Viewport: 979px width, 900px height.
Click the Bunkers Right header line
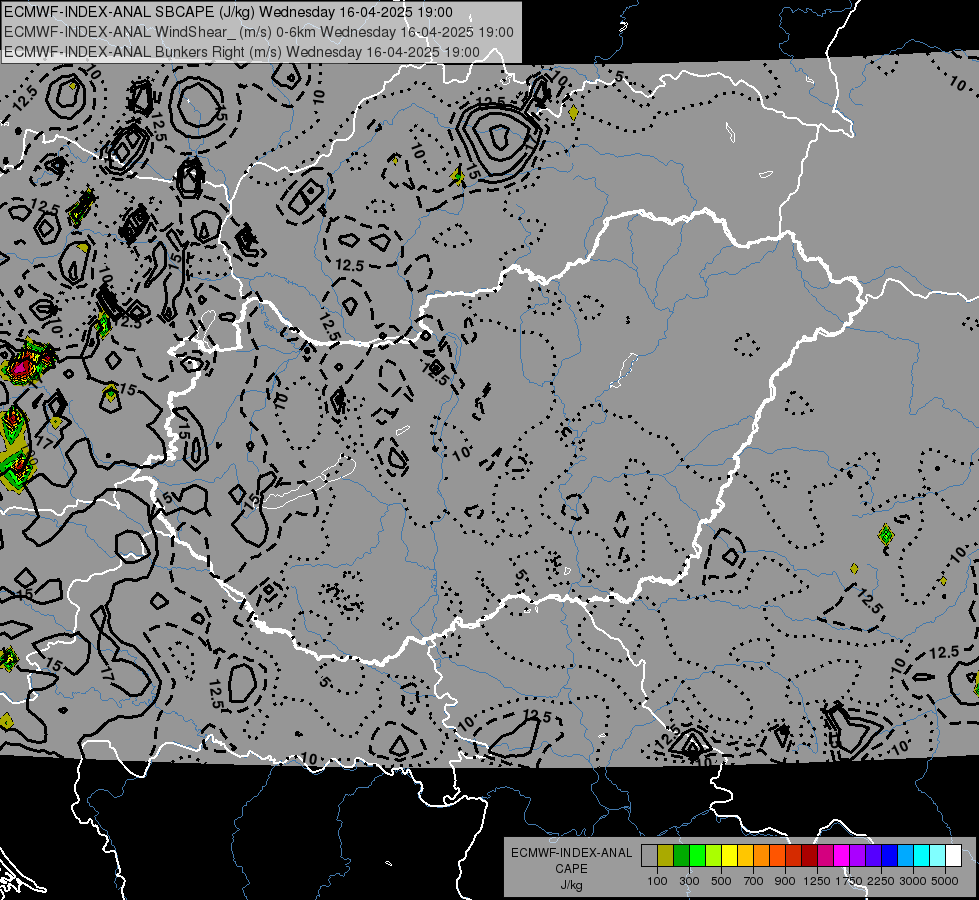pyautogui.click(x=242, y=52)
